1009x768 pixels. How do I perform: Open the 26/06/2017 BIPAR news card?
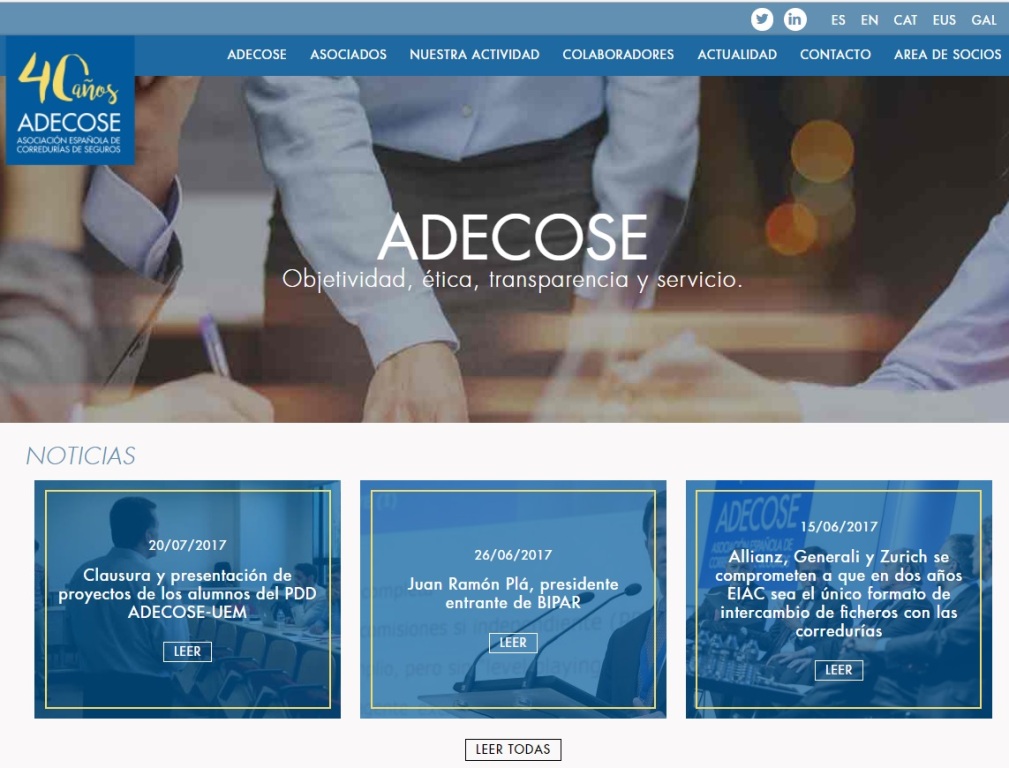click(x=513, y=599)
